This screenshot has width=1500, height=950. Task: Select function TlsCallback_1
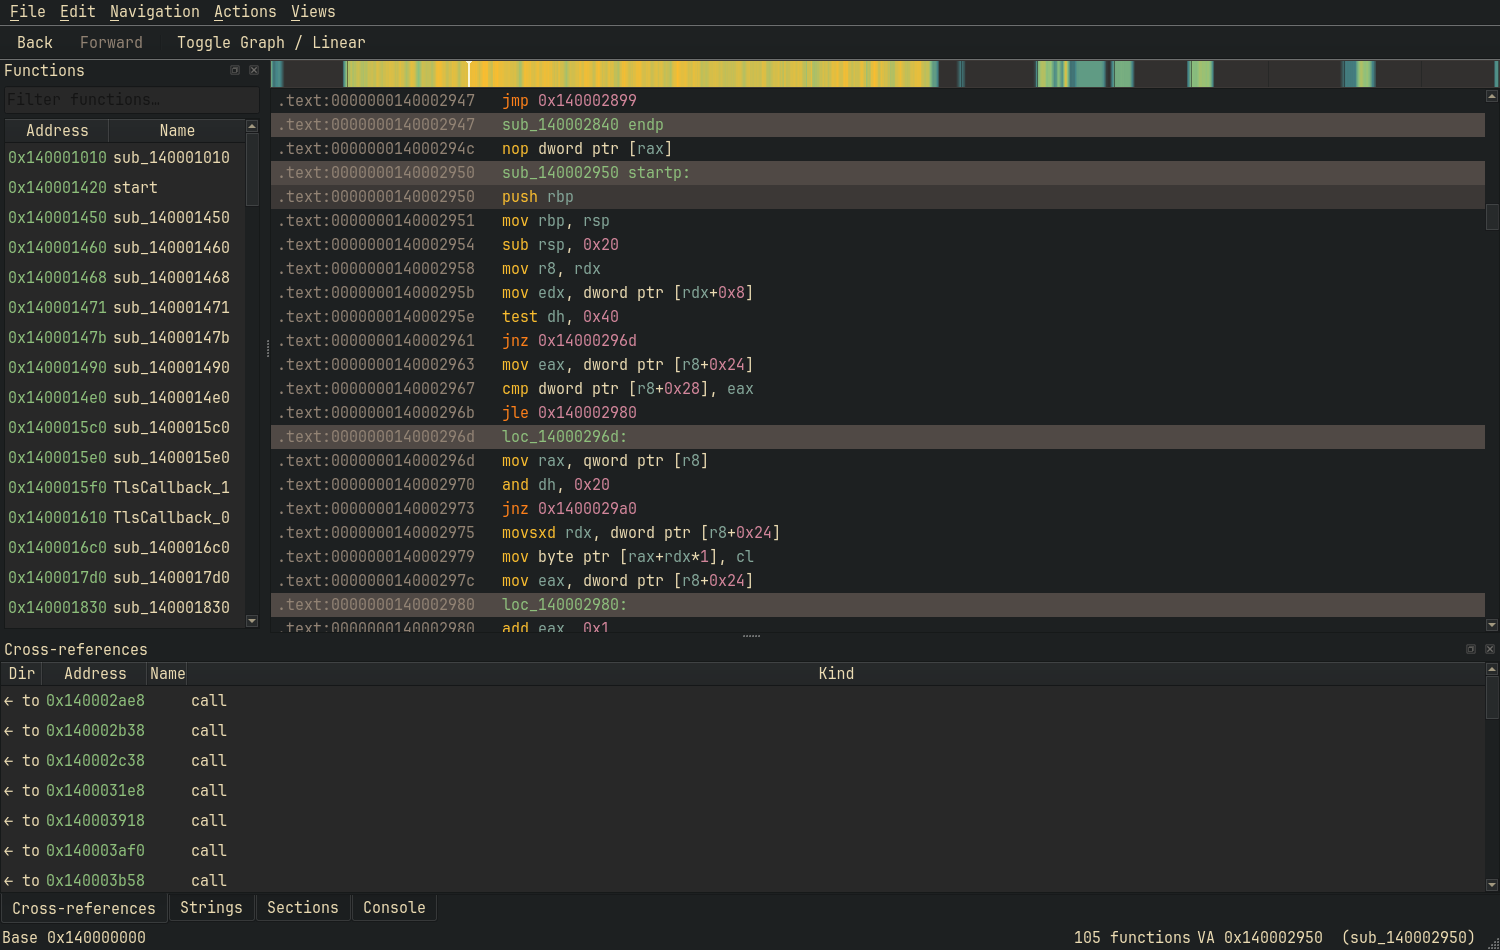coord(125,488)
